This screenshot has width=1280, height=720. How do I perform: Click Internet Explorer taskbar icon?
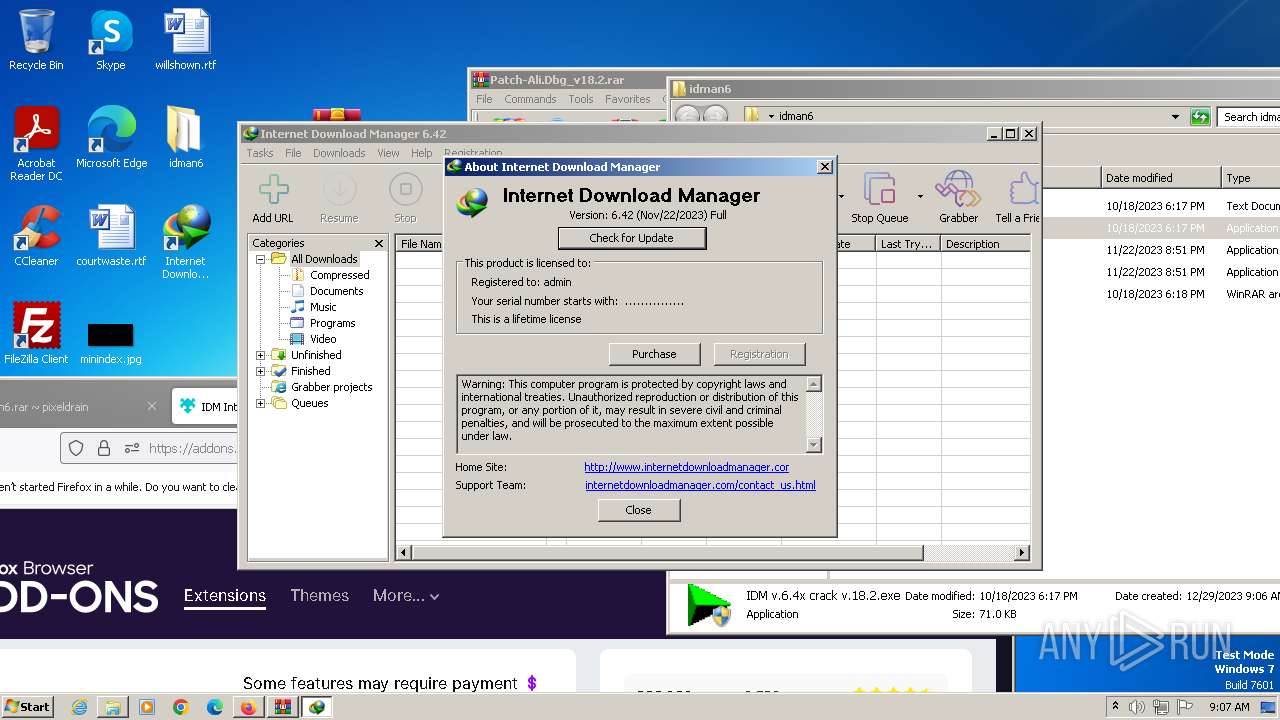pos(79,707)
